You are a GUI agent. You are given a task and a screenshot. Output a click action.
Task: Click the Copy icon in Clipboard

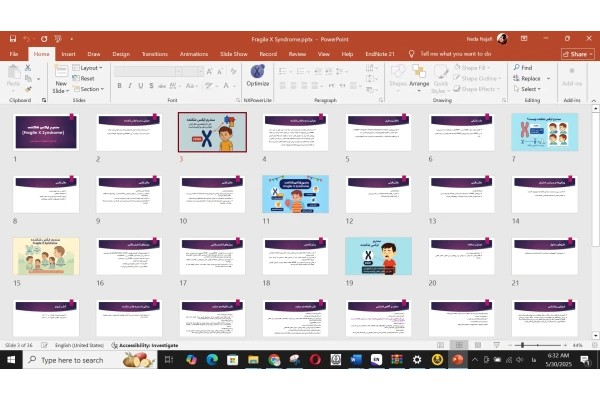(x=28, y=78)
